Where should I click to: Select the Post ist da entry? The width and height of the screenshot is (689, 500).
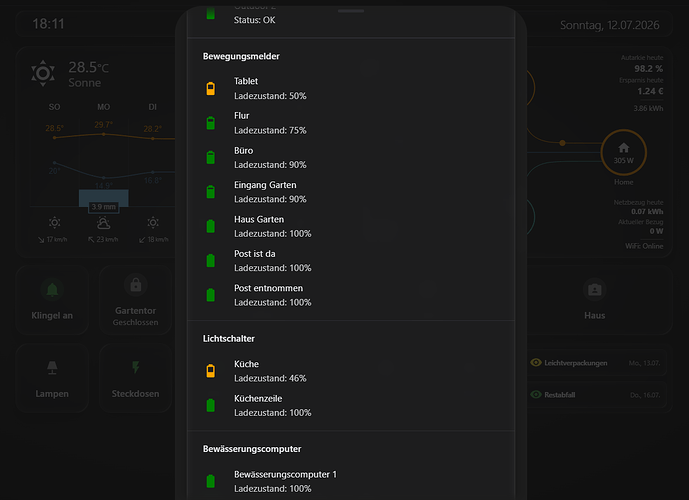coord(351,261)
